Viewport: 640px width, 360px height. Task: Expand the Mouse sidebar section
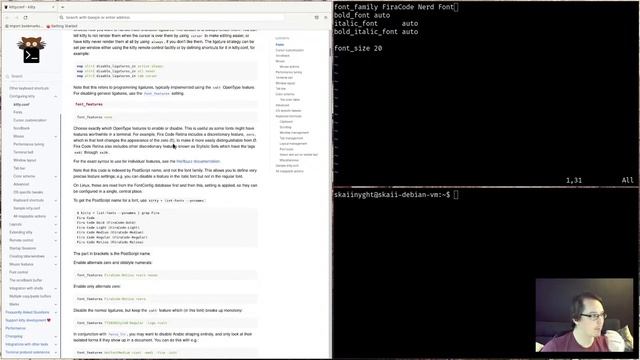[56, 136]
